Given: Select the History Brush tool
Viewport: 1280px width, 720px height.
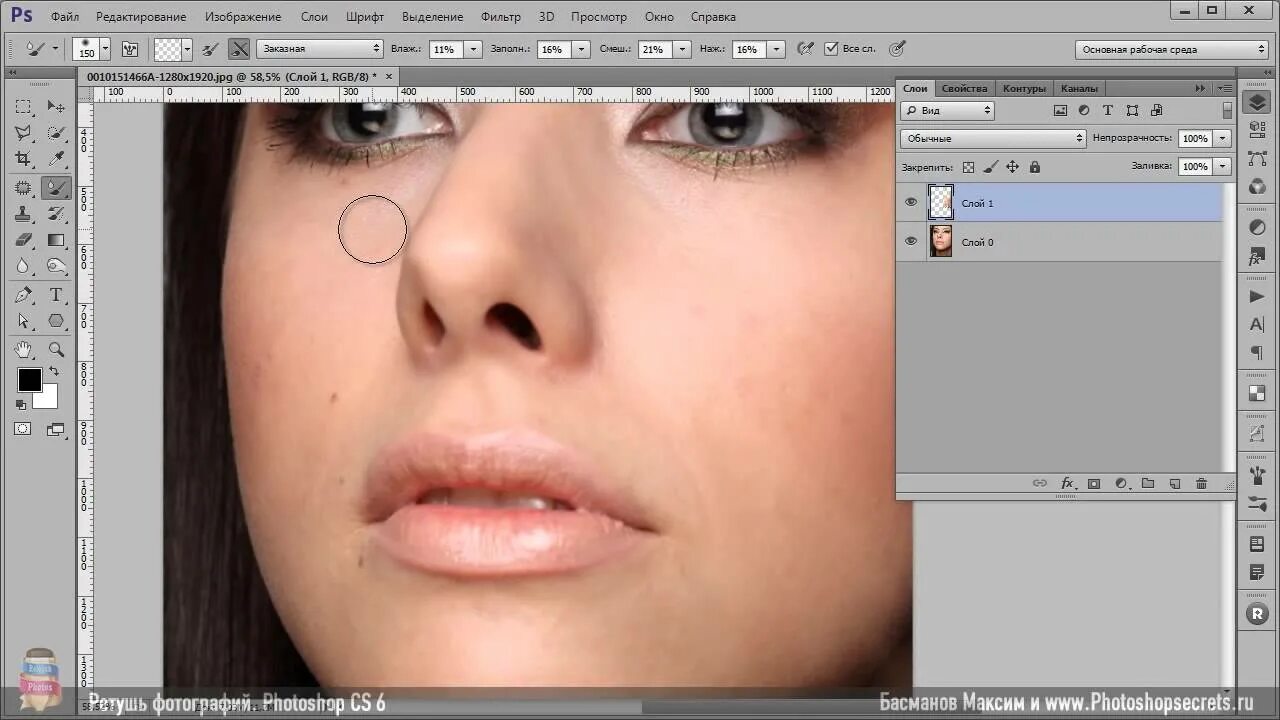Looking at the screenshot, I should (56, 213).
